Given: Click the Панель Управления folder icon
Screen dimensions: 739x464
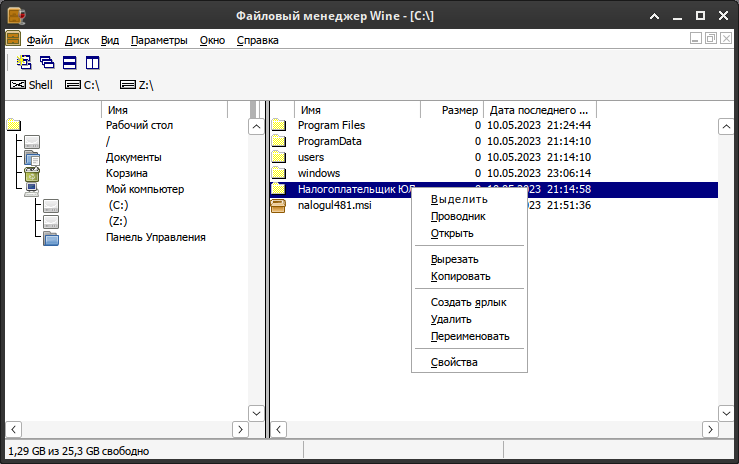Looking at the screenshot, I should (51, 238).
